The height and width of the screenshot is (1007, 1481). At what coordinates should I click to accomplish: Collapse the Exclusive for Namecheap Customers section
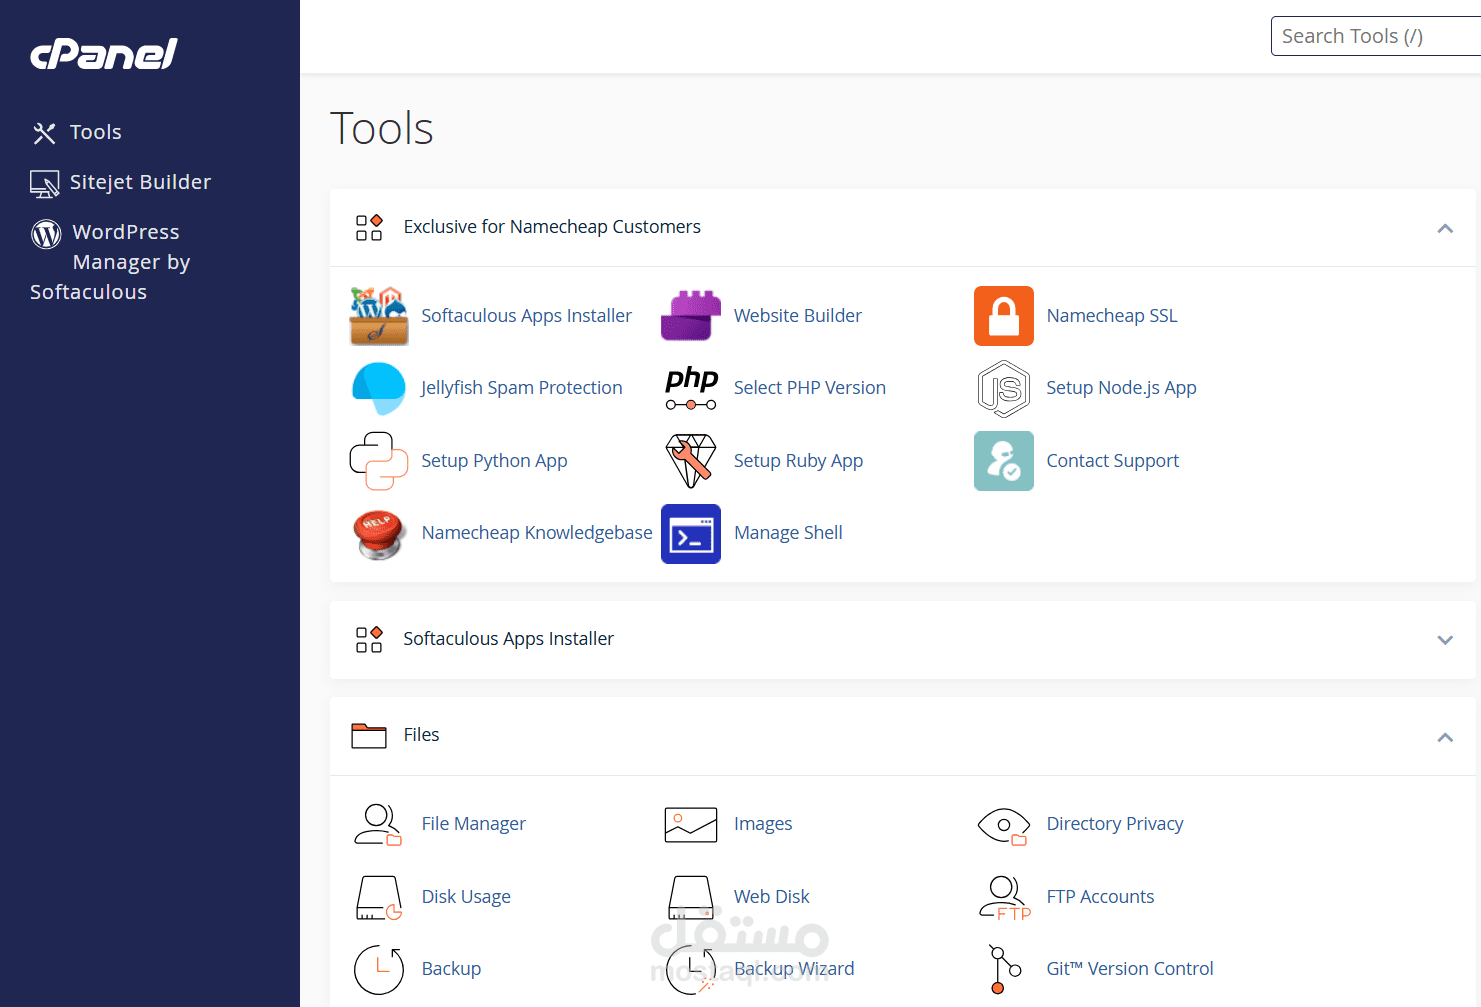(x=1445, y=229)
